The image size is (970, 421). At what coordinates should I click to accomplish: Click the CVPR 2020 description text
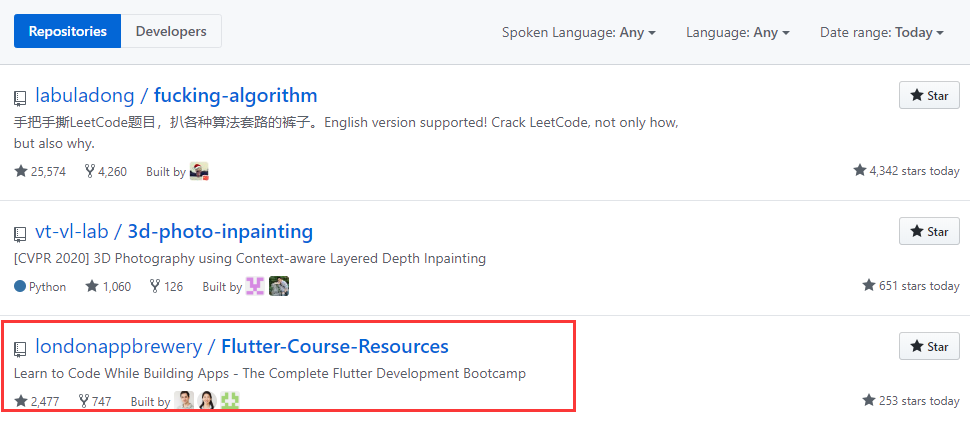coord(250,258)
